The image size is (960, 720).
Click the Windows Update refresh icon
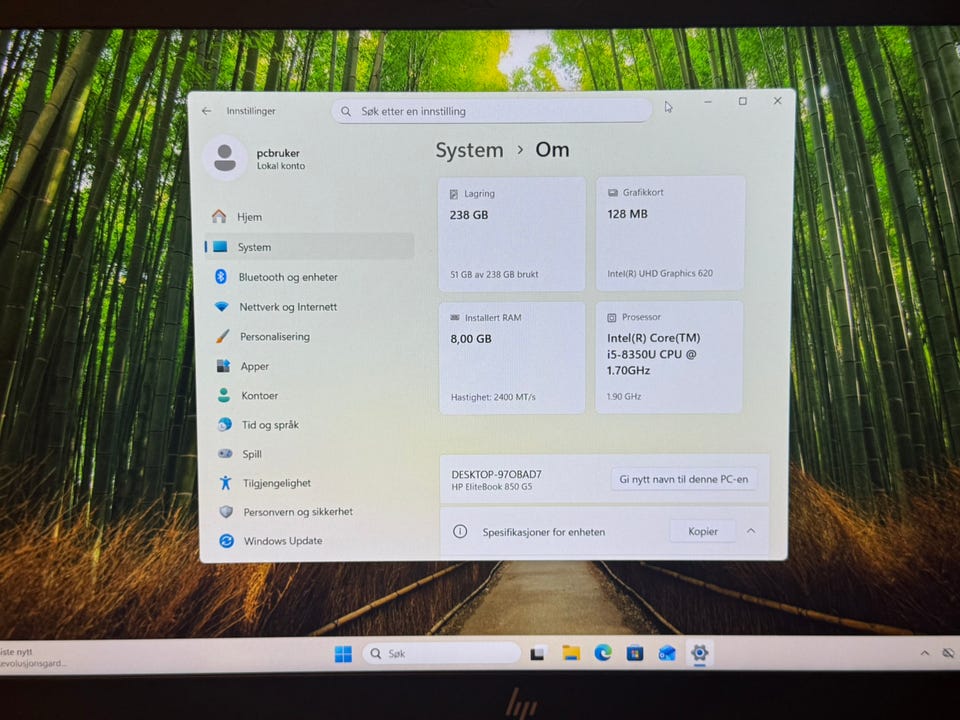[x=227, y=541]
